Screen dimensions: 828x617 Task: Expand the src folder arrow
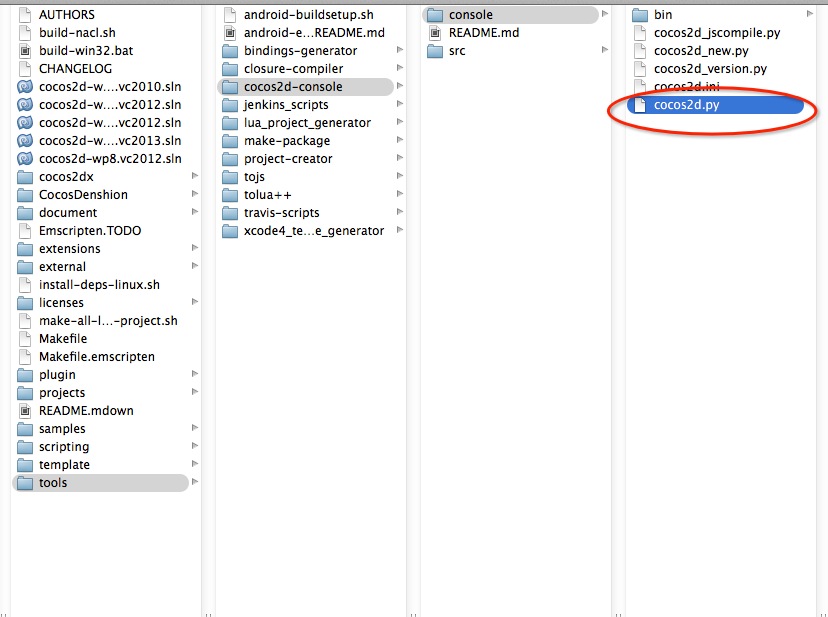605,50
